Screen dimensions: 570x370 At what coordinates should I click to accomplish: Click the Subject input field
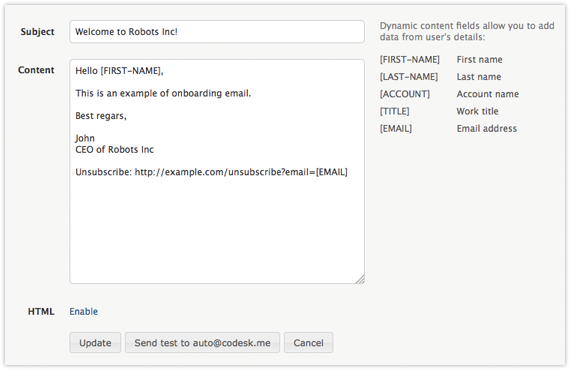[x=217, y=32]
